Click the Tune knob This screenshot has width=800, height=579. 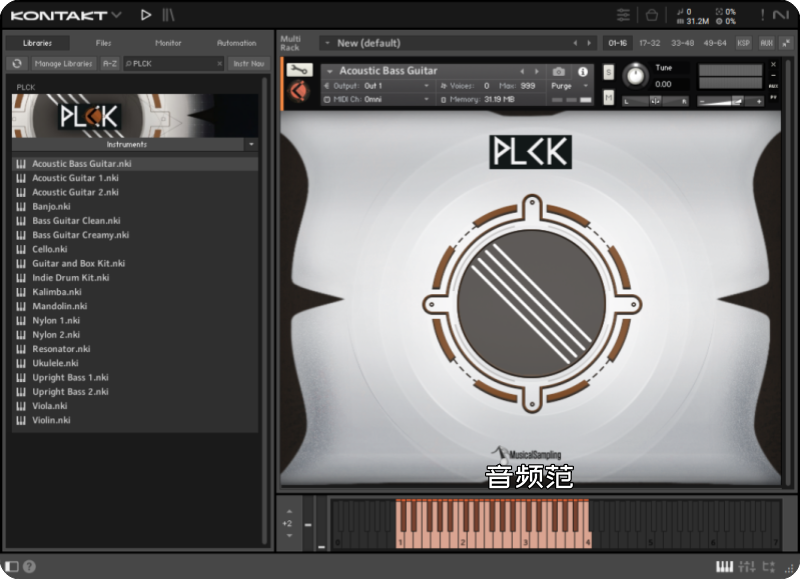[x=635, y=76]
